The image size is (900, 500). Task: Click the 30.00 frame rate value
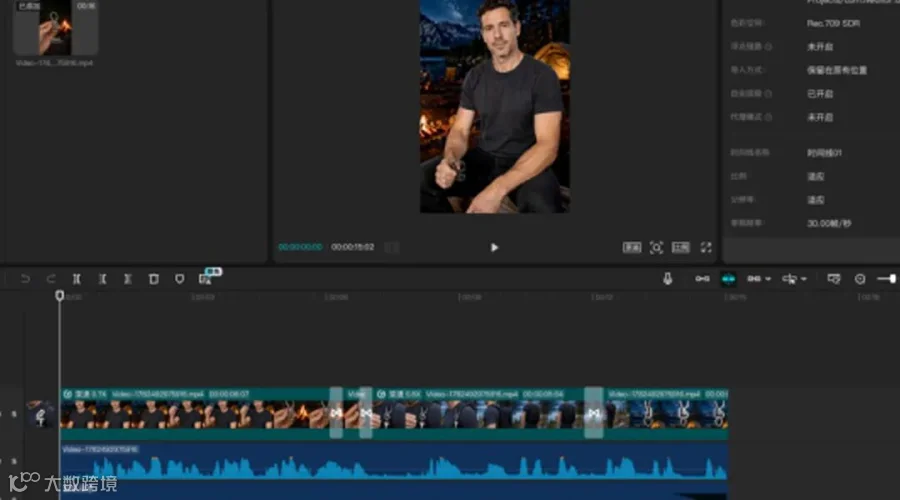[x=829, y=223]
